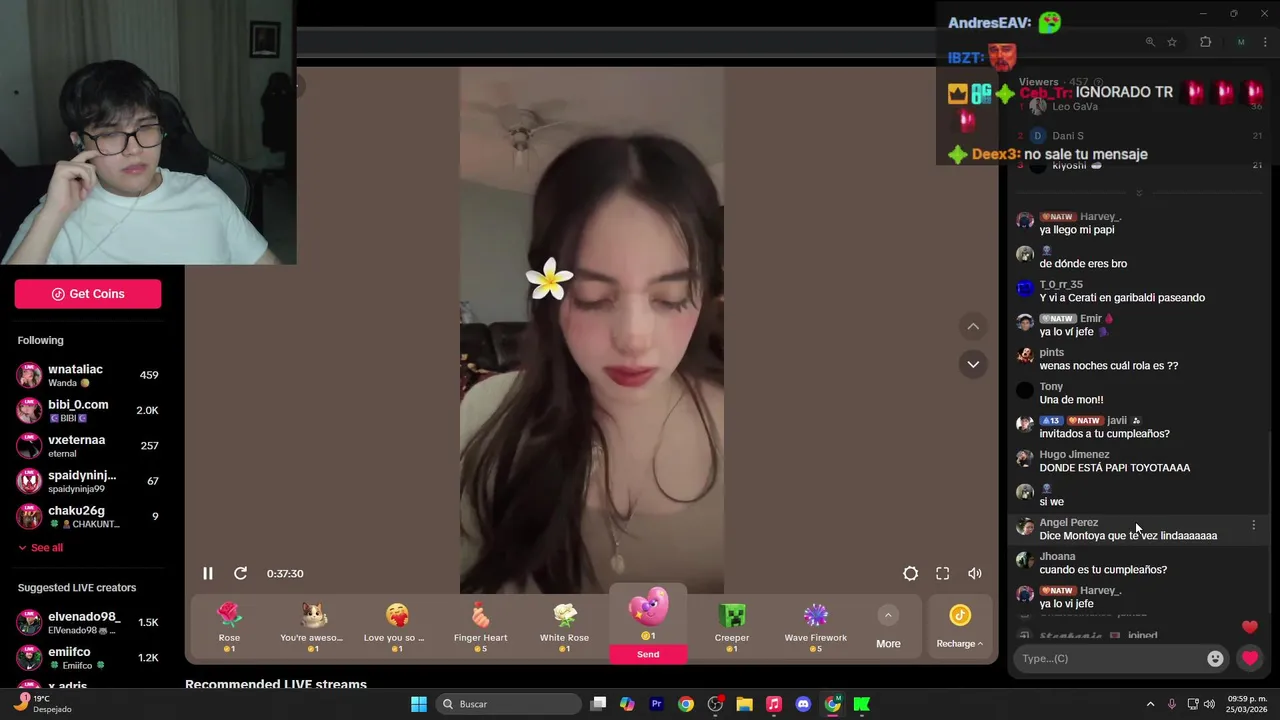Image resolution: width=1280 pixels, height=720 pixels.
Task: Go to the previous LIVE with up chevron
Action: coord(973,326)
